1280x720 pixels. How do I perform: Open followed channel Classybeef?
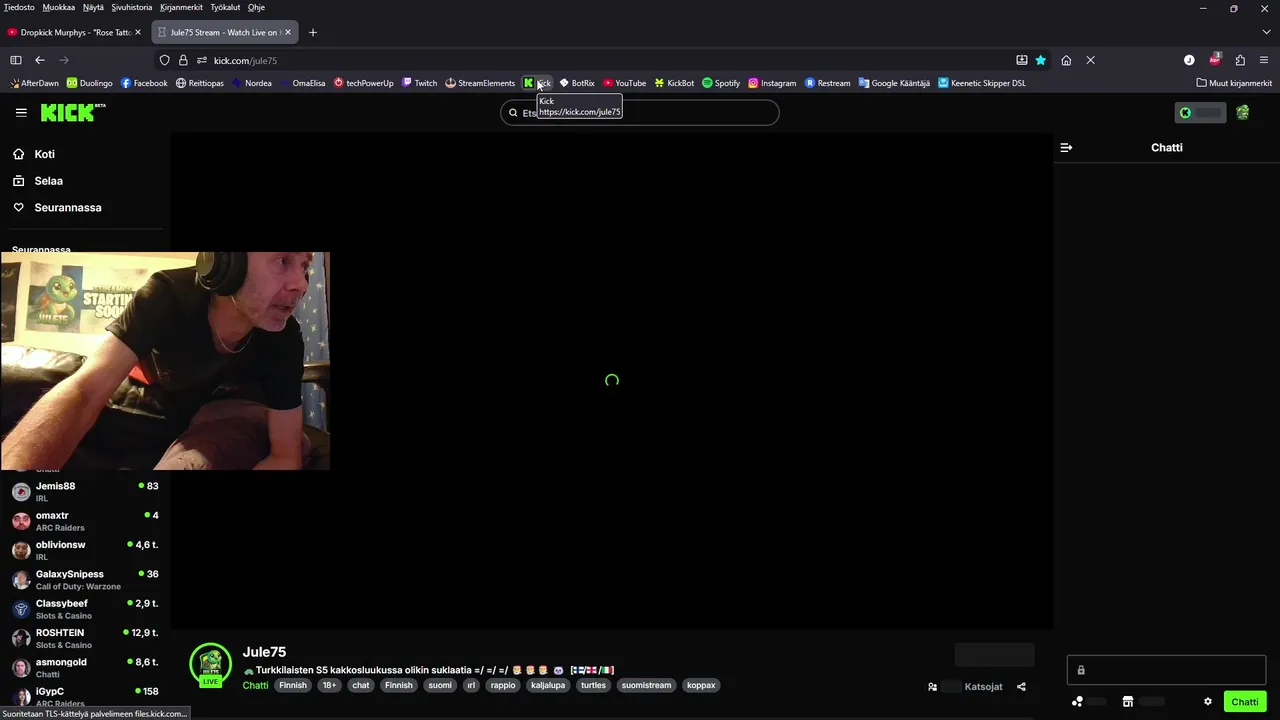(85, 609)
